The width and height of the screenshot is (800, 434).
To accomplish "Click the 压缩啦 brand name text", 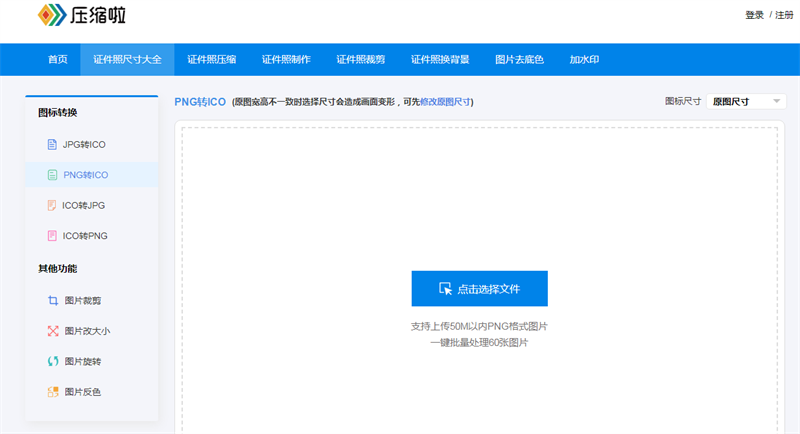I will [x=98, y=15].
